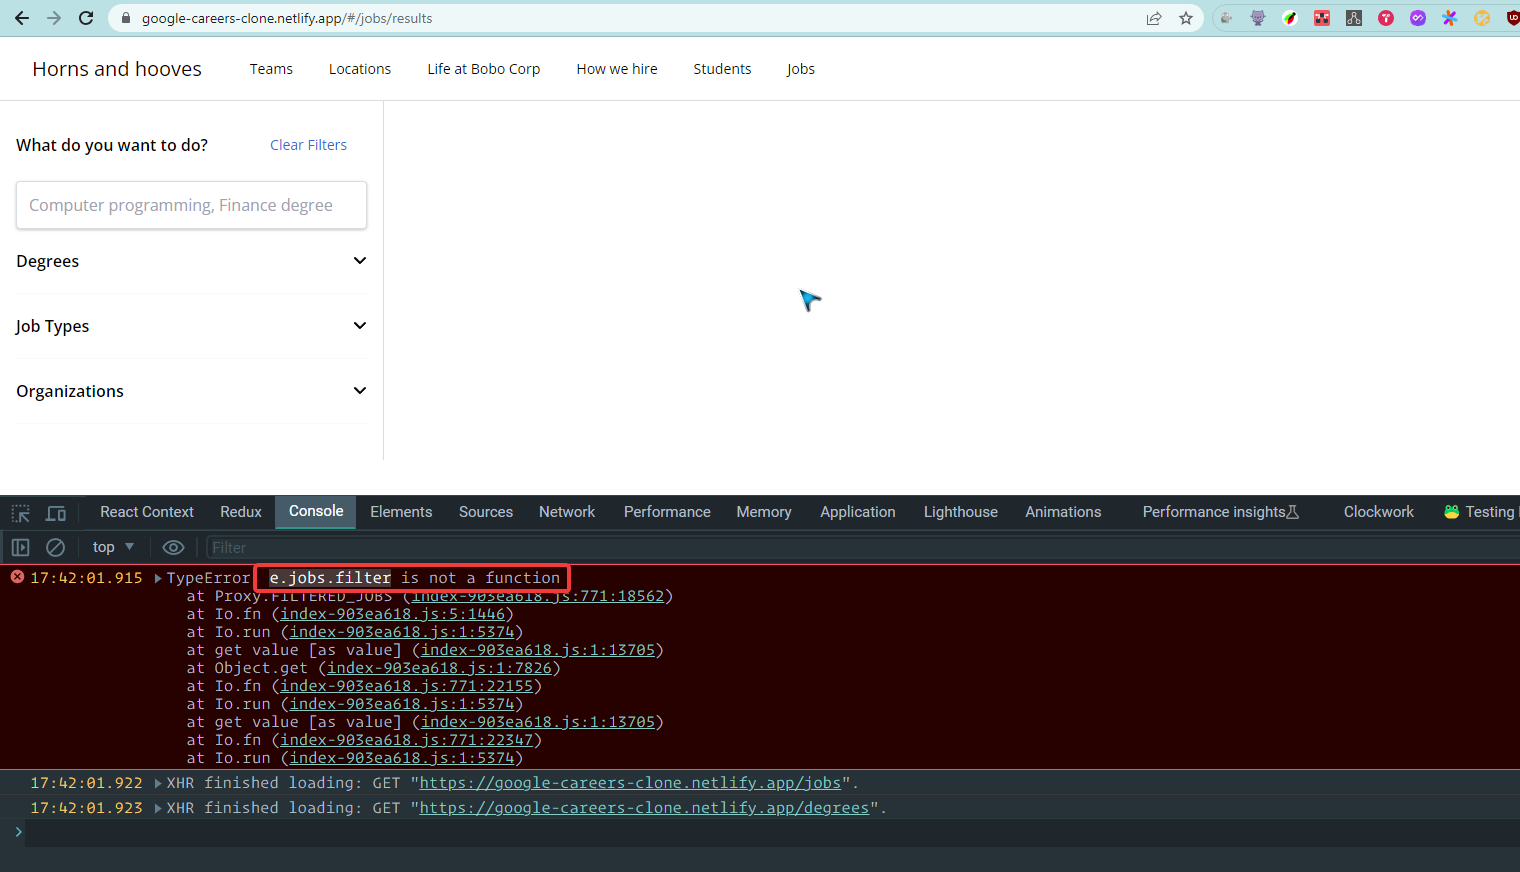Screen dimensions: 1520x872
Task: Select the Console tab
Action: click(316, 511)
